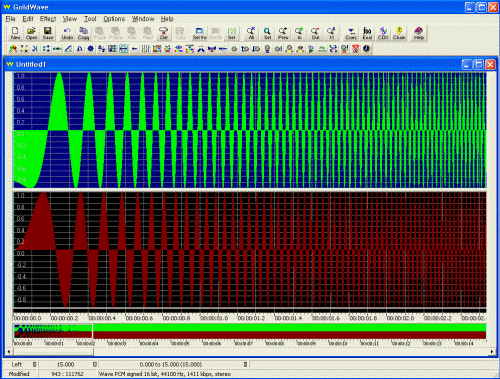Click the disabled Paste toolbar icon
The height and width of the screenshot is (379, 500).
pos(99,33)
